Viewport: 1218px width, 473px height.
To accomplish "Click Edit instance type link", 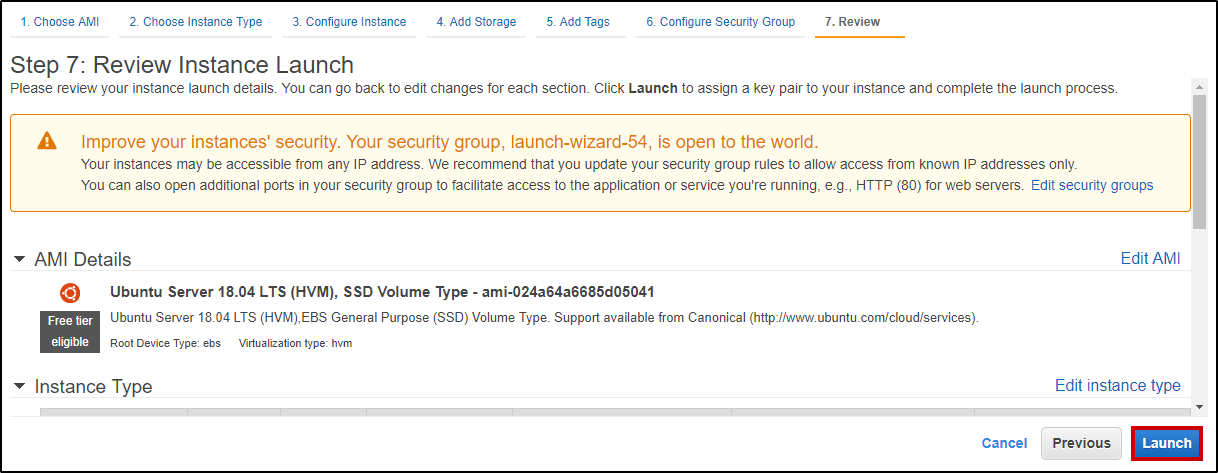I will (1117, 385).
